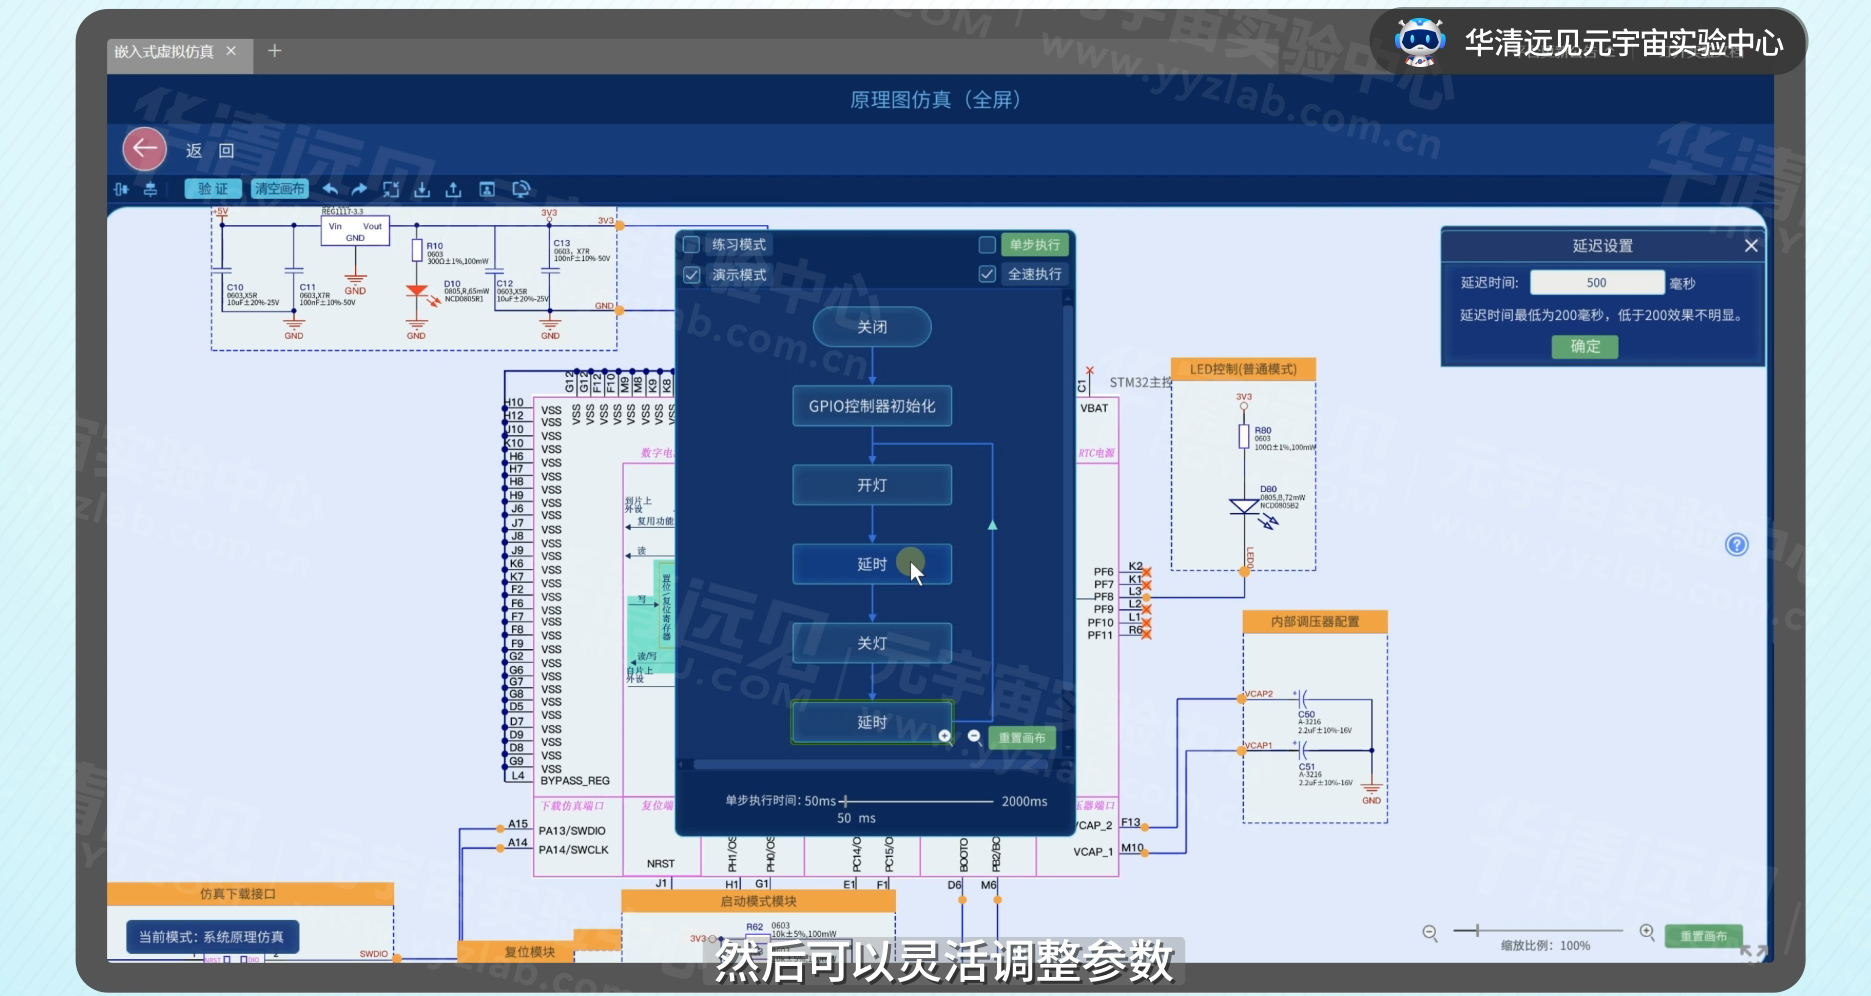Confirm delay settings with 确定 button

click(1584, 346)
